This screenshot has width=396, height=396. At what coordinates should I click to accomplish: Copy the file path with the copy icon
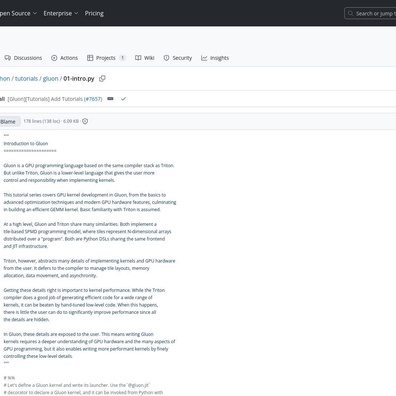pyautogui.click(x=102, y=79)
